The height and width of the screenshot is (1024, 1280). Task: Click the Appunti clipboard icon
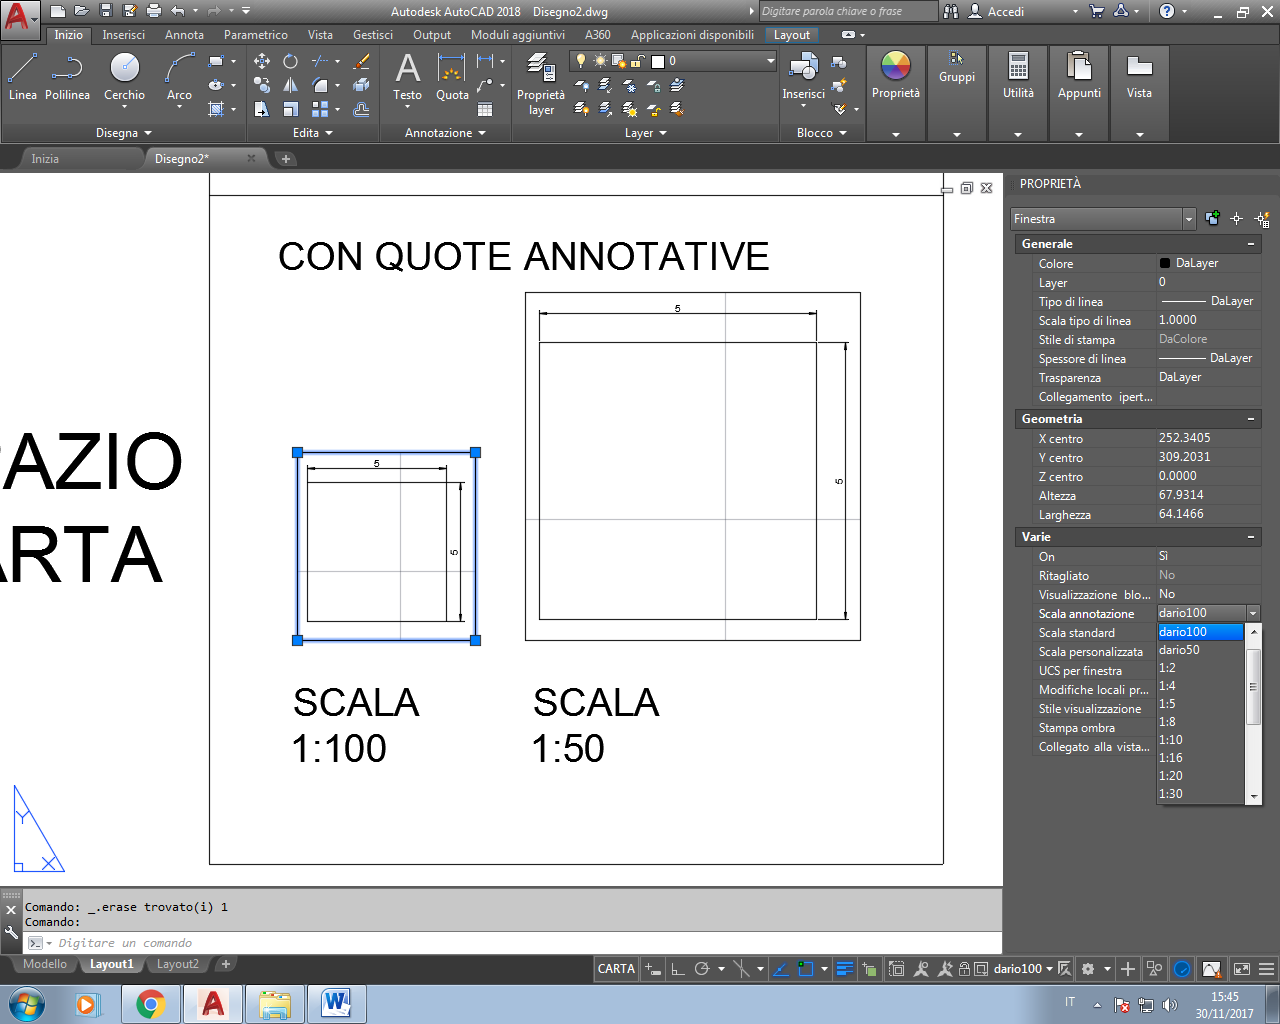tap(1079, 67)
